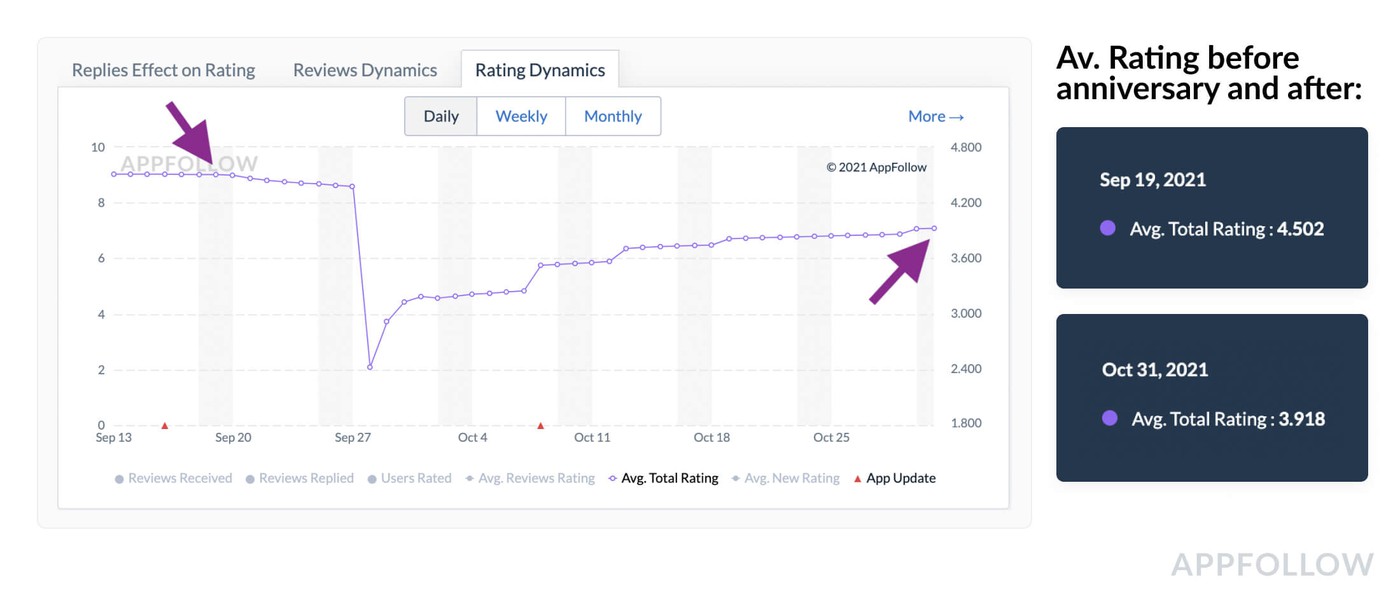Open the Reviews Dynamics tab
The height and width of the screenshot is (600, 1400).
(364, 70)
